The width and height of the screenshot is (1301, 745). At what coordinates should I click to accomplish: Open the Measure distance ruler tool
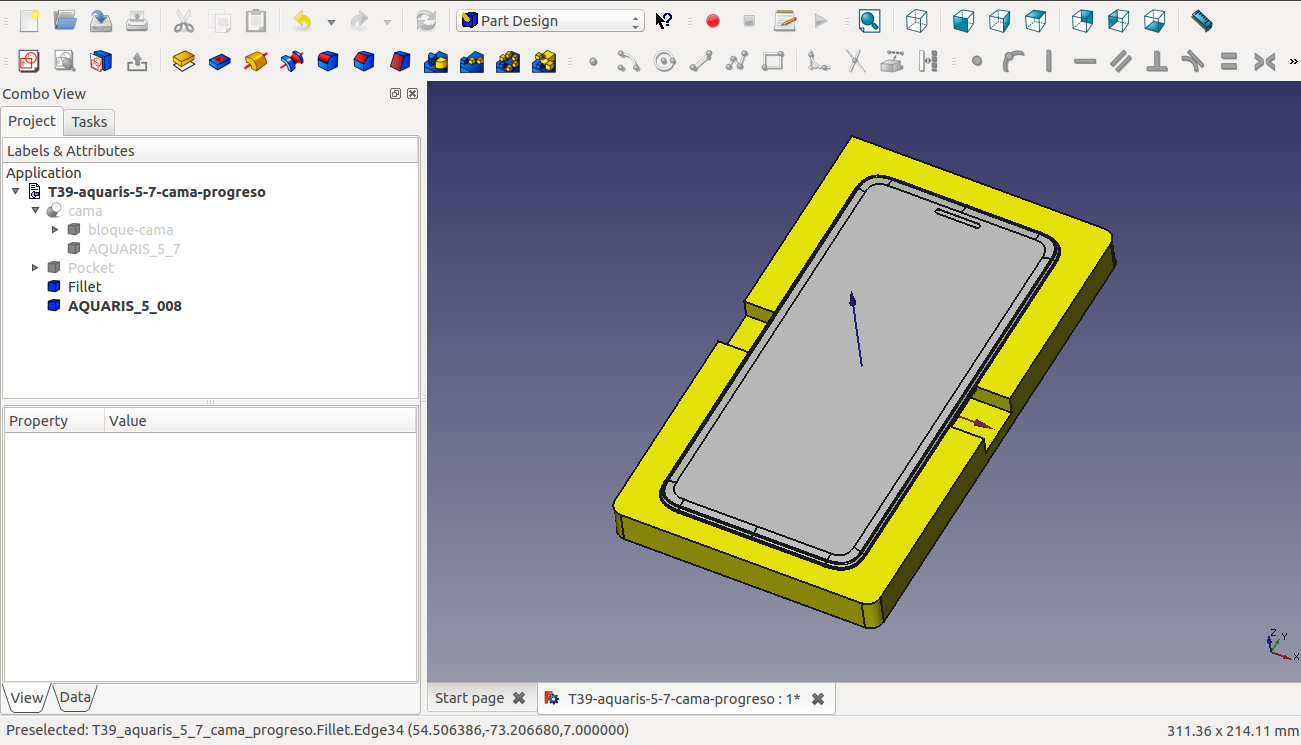[x=1201, y=21]
